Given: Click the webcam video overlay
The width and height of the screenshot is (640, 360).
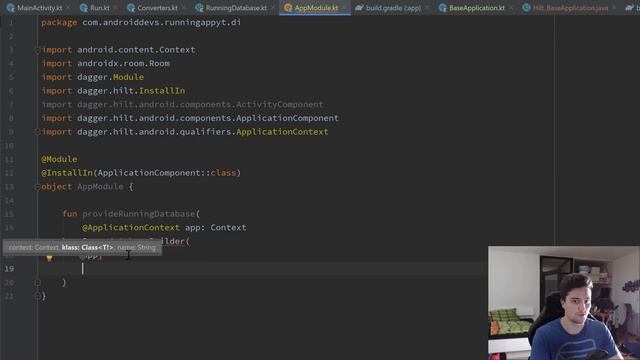Looking at the screenshot, I should [x=564, y=303].
